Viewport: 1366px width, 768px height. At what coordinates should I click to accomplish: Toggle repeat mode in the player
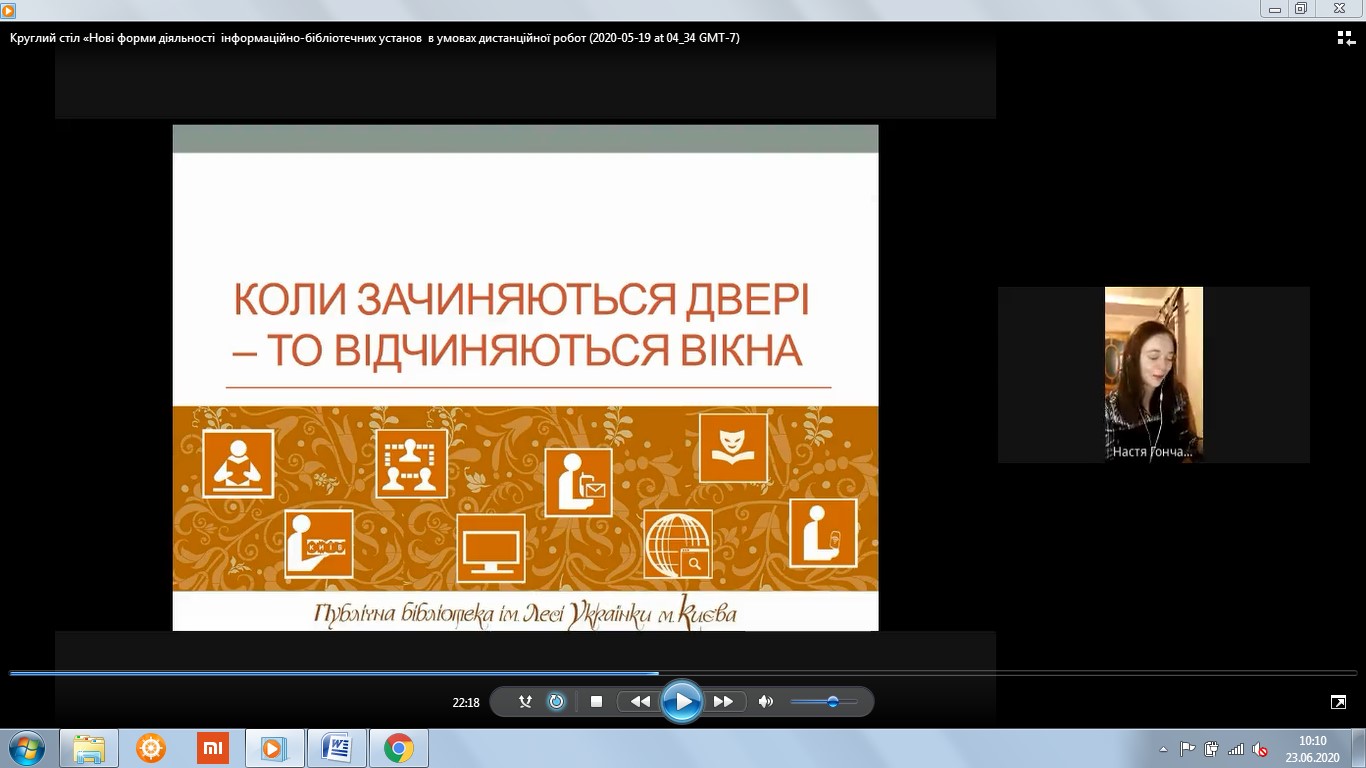556,702
